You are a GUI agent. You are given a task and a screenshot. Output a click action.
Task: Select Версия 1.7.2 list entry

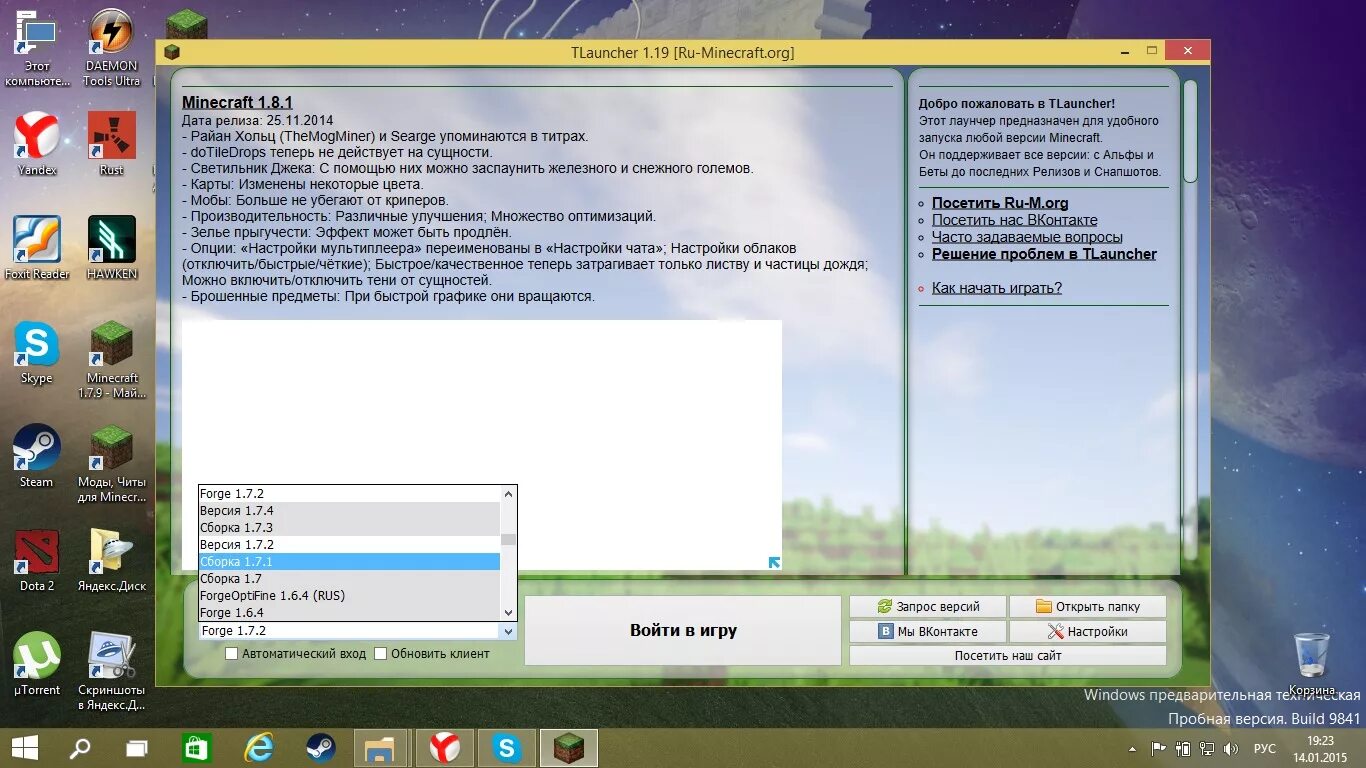click(349, 545)
